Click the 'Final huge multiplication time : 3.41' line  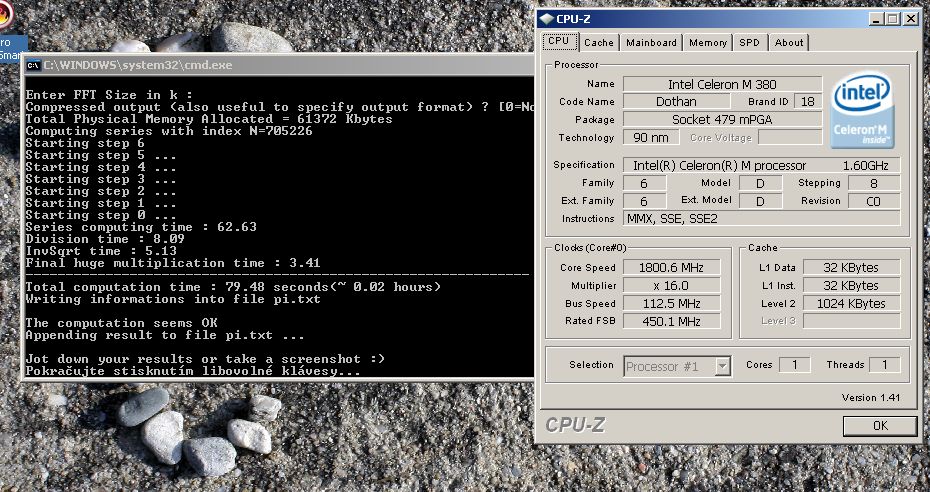pyautogui.click(x=173, y=263)
